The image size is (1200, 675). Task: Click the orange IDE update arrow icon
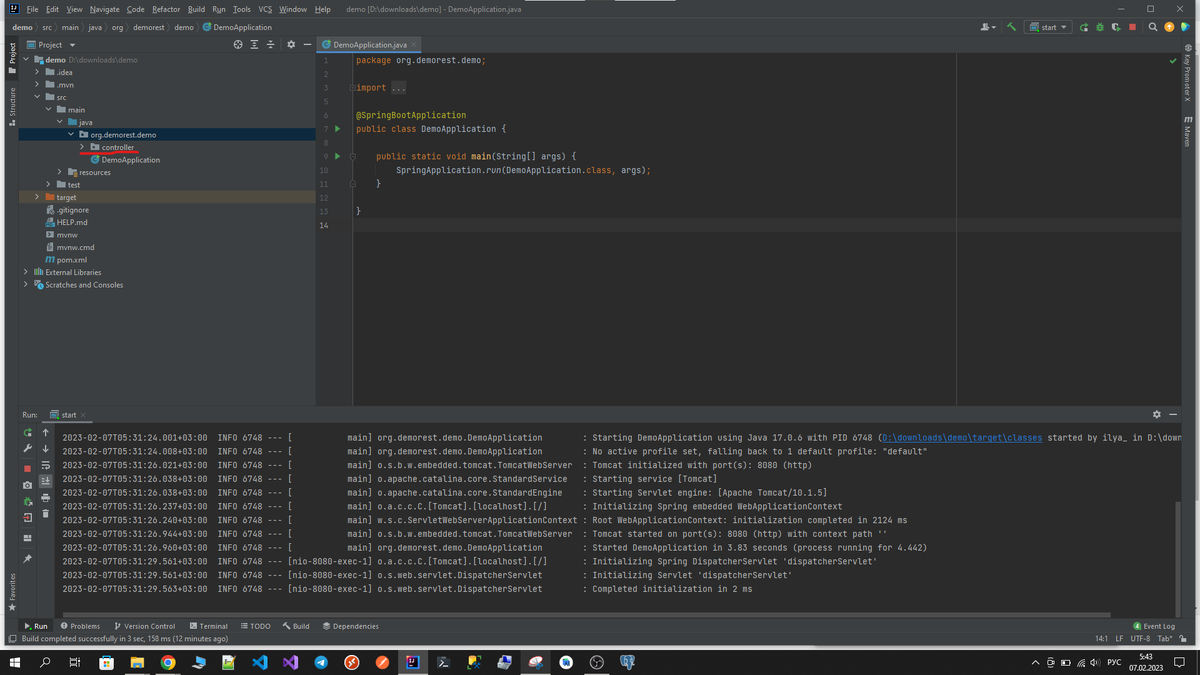[1169, 27]
